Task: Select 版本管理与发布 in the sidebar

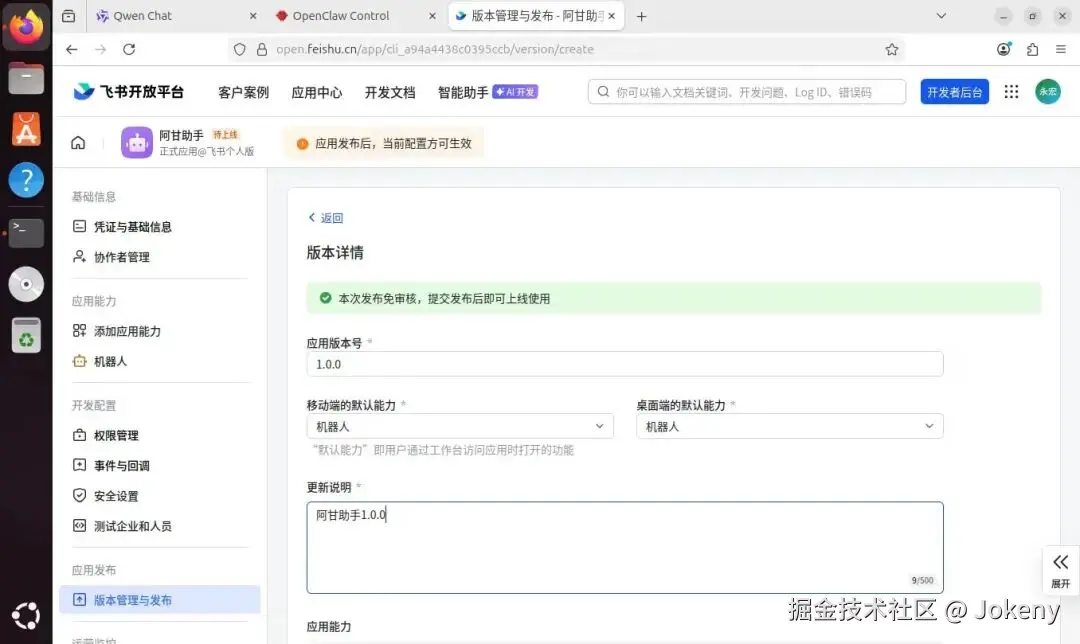Action: (160, 600)
